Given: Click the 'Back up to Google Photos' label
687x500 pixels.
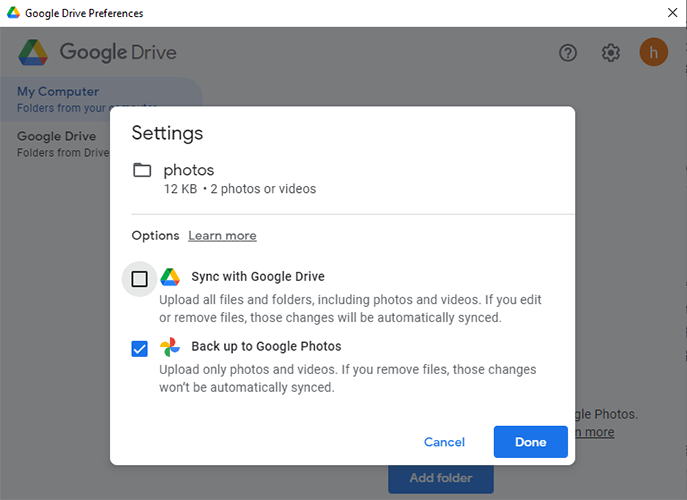Looking at the screenshot, I should 266,346.
